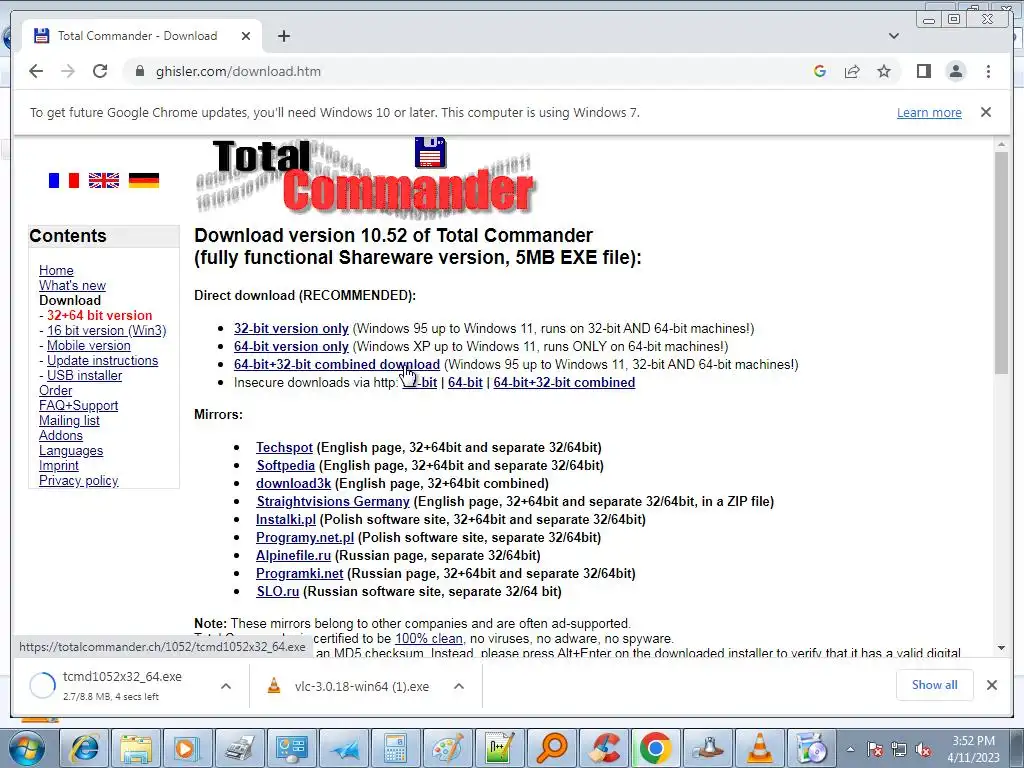The width and height of the screenshot is (1024, 768).
Task: Open a new tab with plus button
Action: coord(283,36)
